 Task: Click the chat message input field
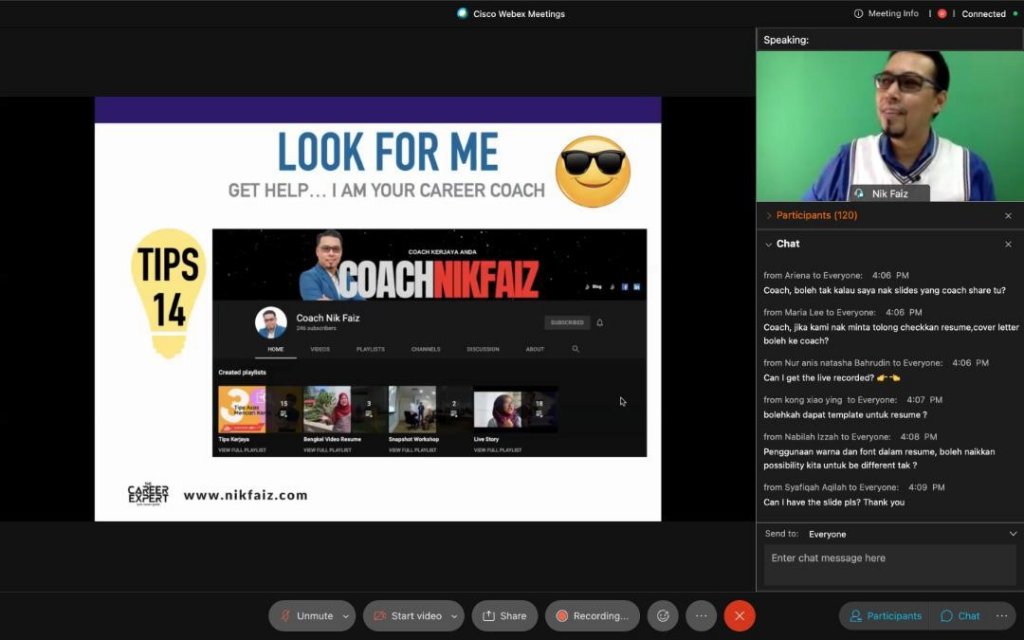click(x=889, y=566)
